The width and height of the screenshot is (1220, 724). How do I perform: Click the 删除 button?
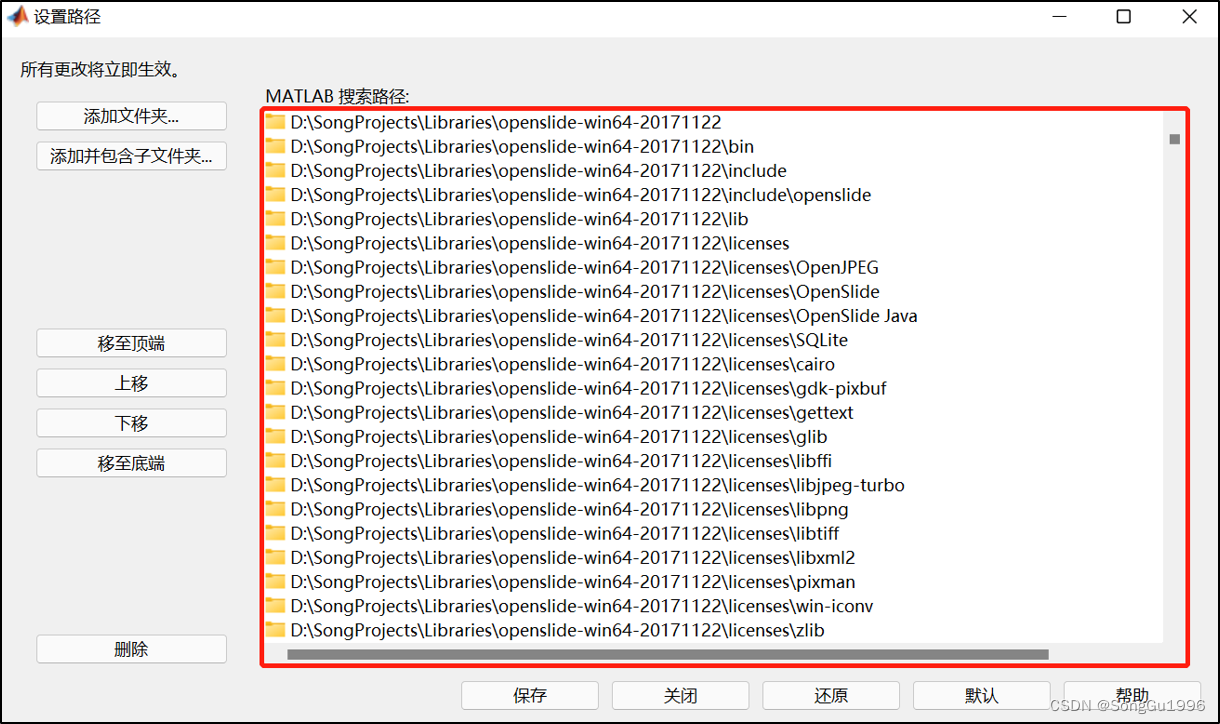[x=132, y=649]
